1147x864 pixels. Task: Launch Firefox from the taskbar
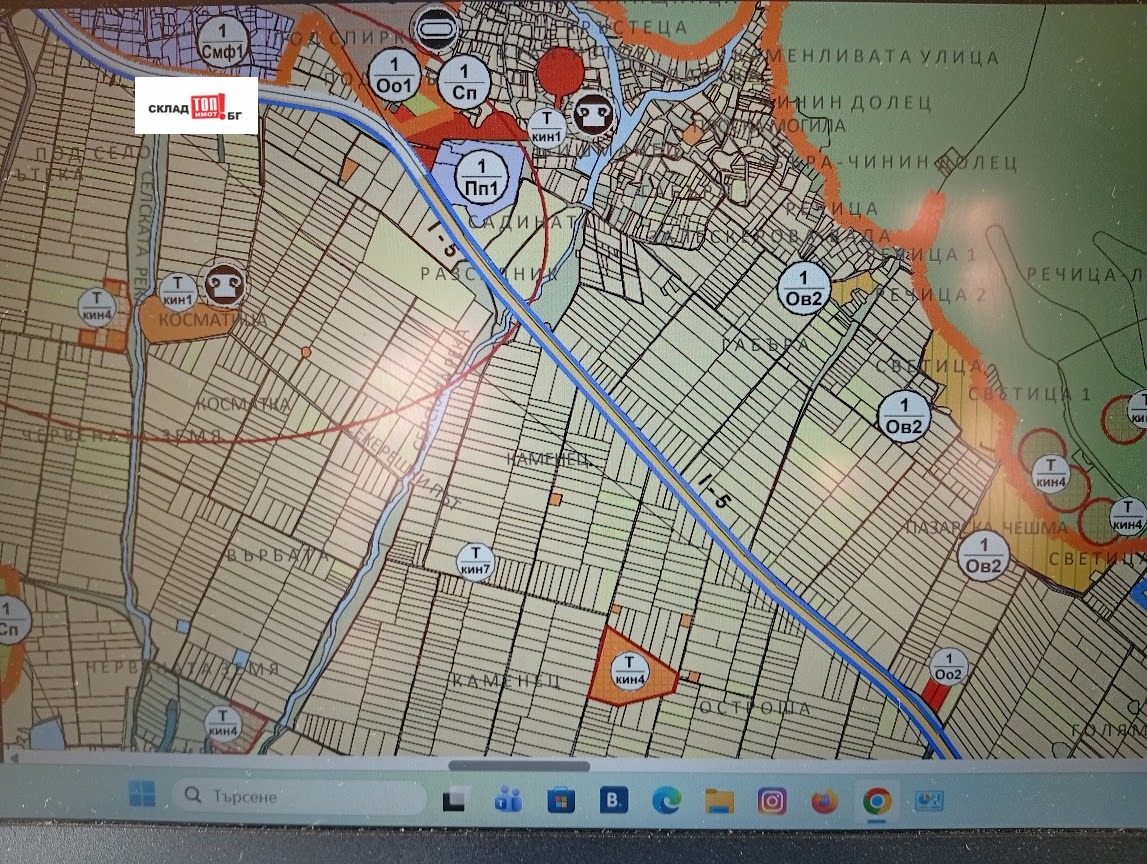click(x=824, y=800)
